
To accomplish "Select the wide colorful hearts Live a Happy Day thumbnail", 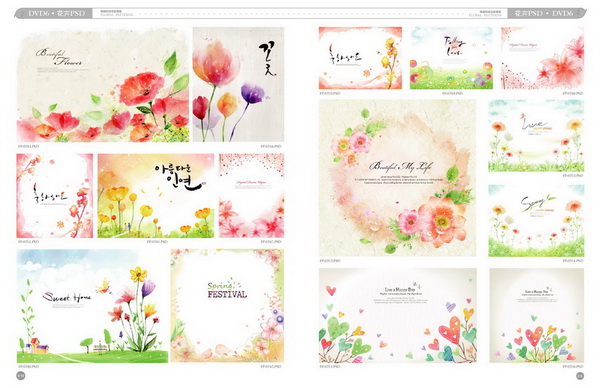I will (x=398, y=315).
